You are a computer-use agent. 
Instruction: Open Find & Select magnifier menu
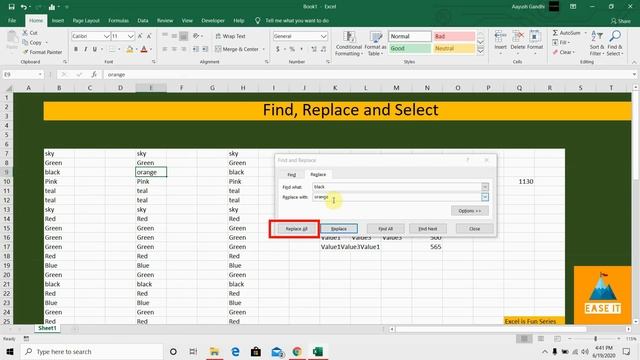coord(615,43)
